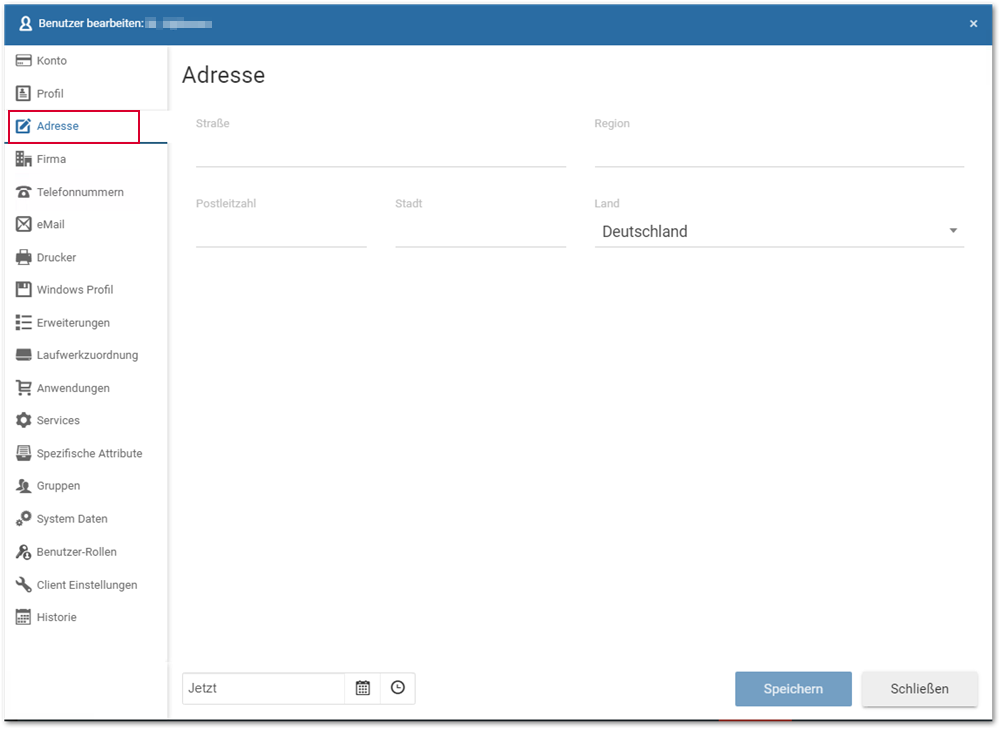This screenshot has width=1000, height=729.
Task: Click the Historie calendar icon
Action: coord(24,617)
